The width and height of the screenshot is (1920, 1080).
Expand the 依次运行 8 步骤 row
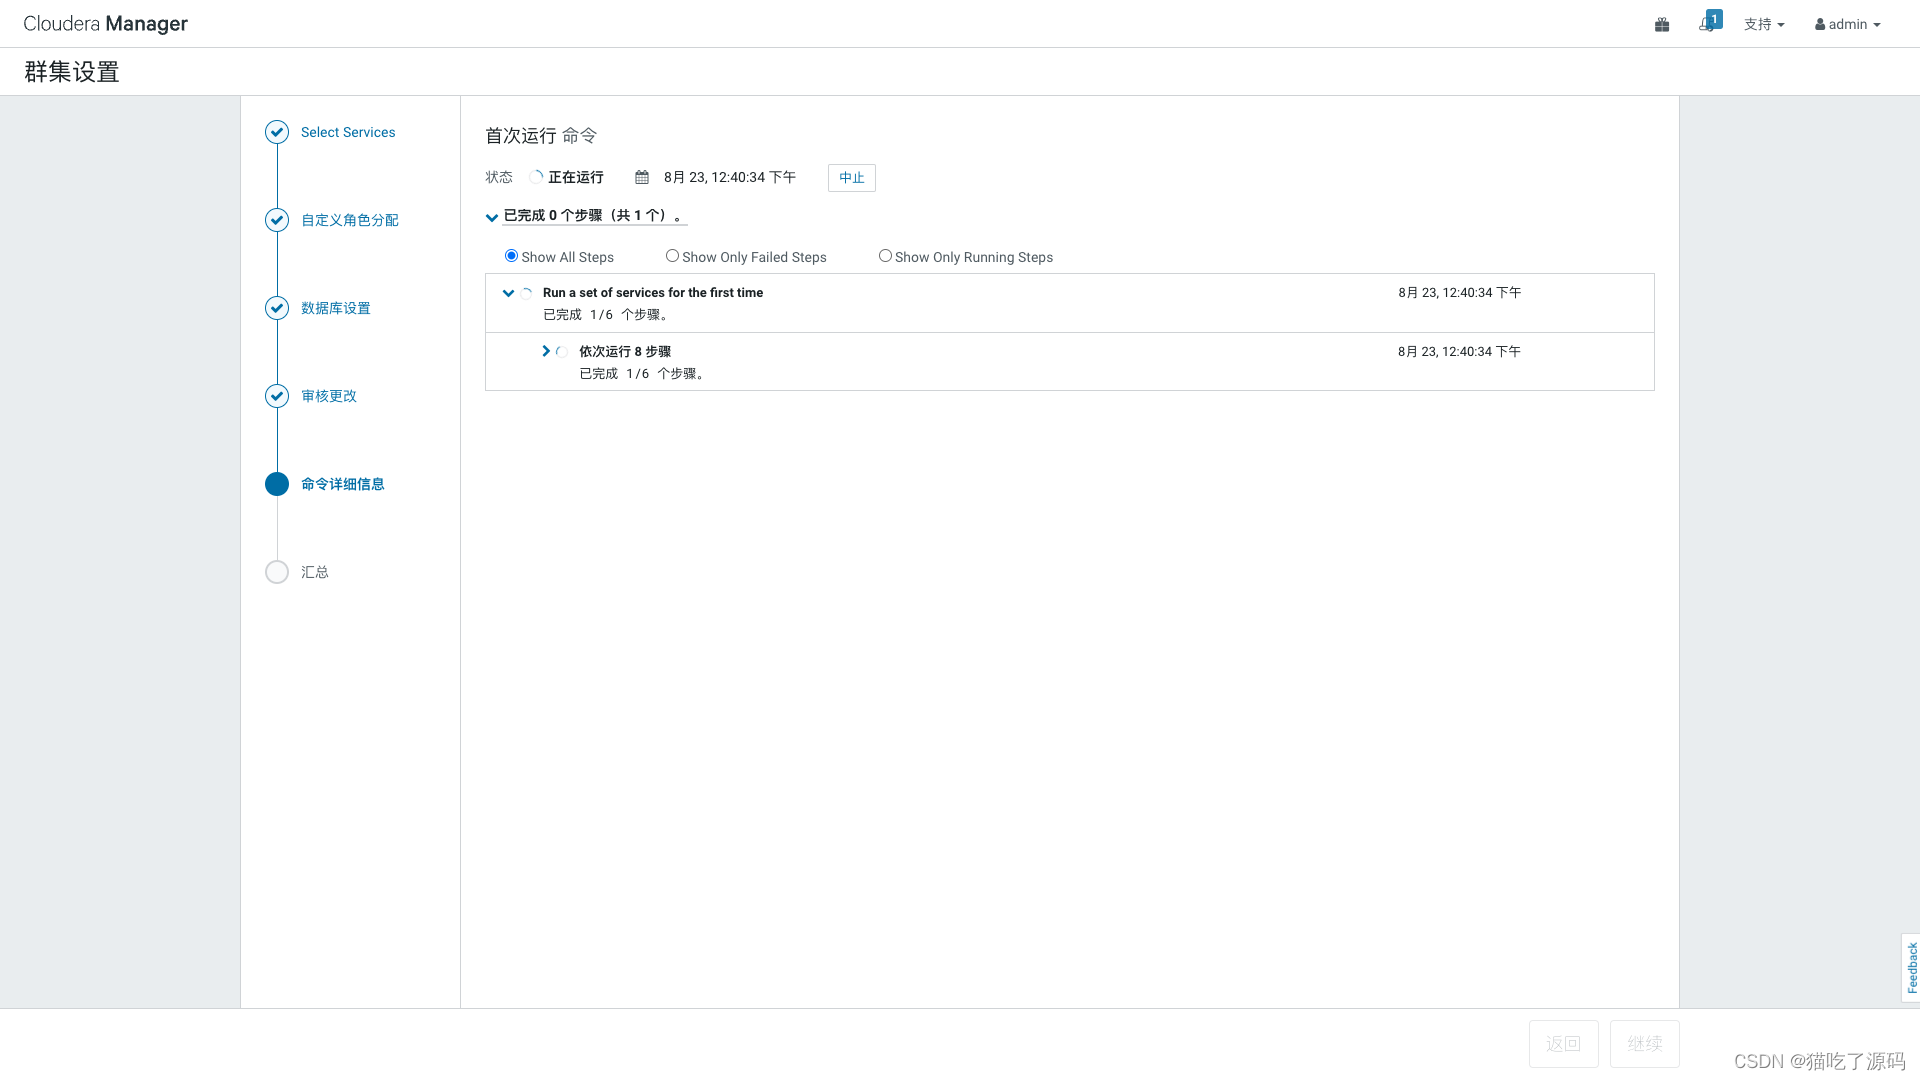pos(546,351)
